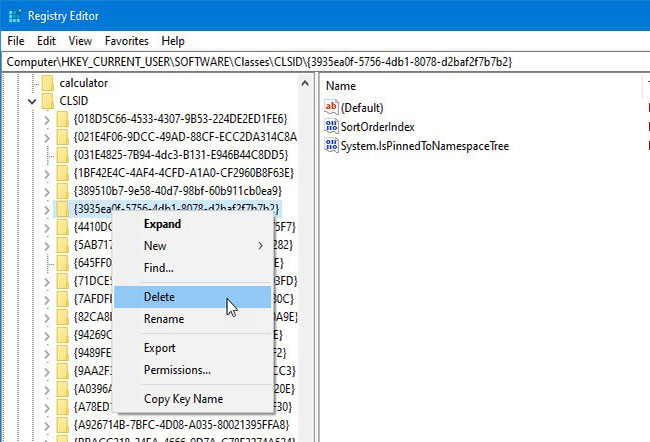Select Copy Key Name option
The image size is (650, 442).
(183, 399)
